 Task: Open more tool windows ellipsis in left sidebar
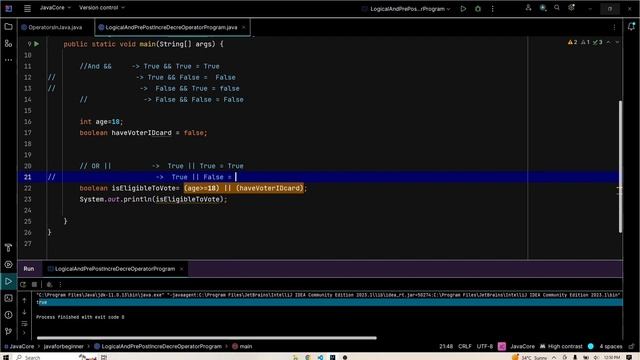point(8,60)
